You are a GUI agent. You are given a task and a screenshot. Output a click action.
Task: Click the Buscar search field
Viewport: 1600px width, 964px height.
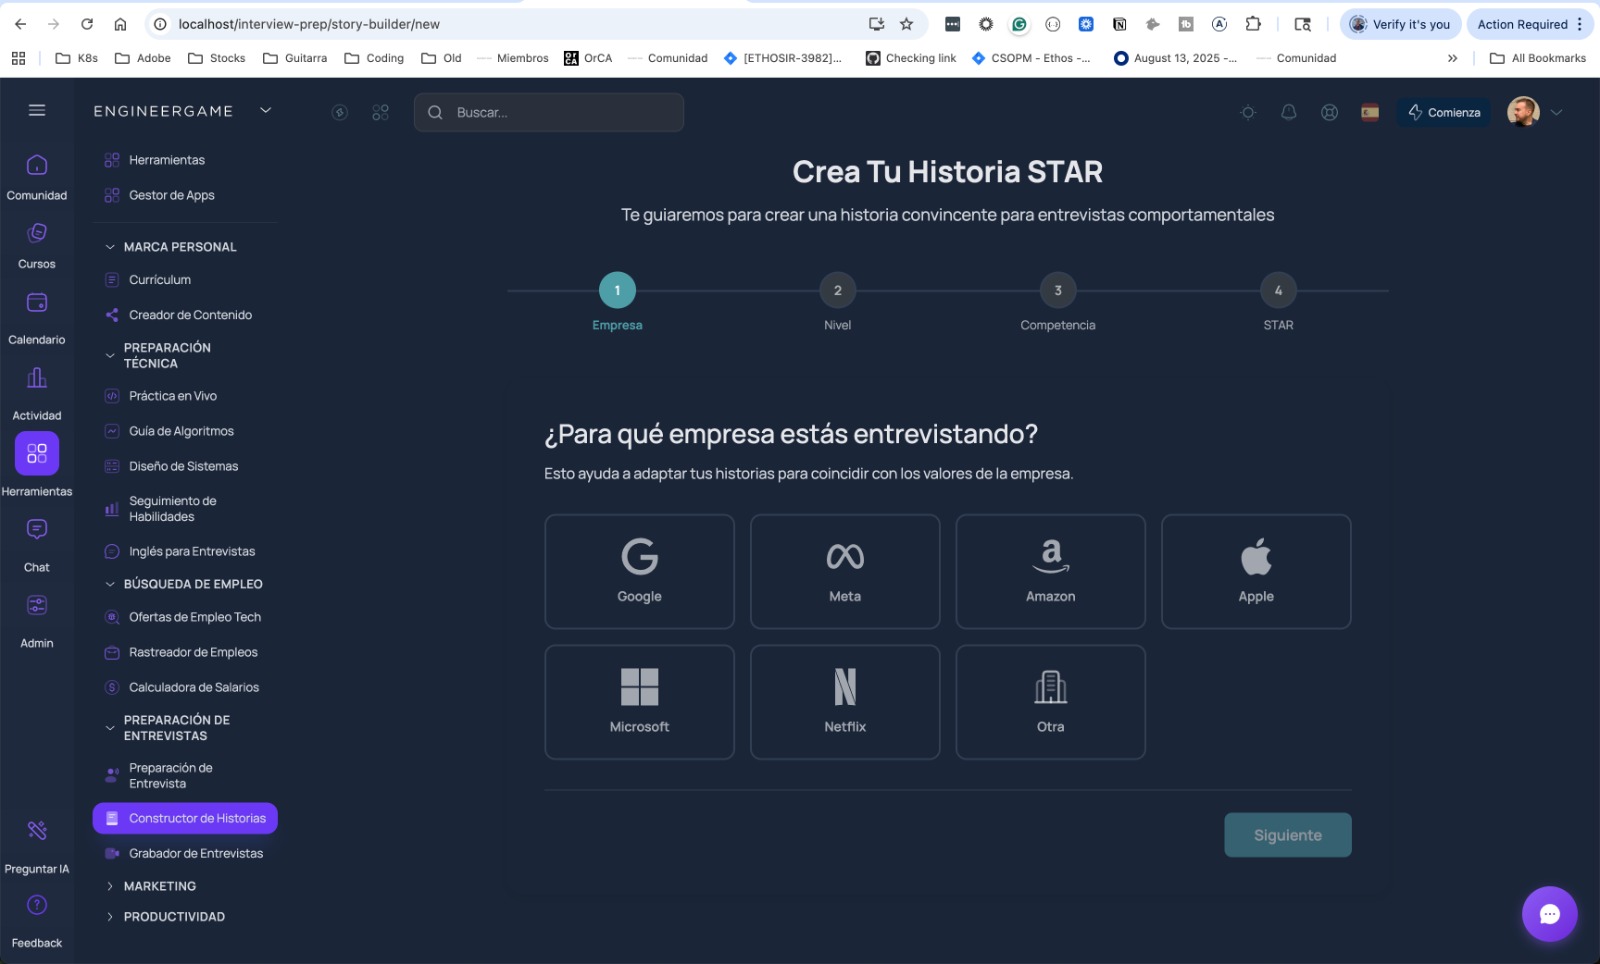tap(548, 112)
